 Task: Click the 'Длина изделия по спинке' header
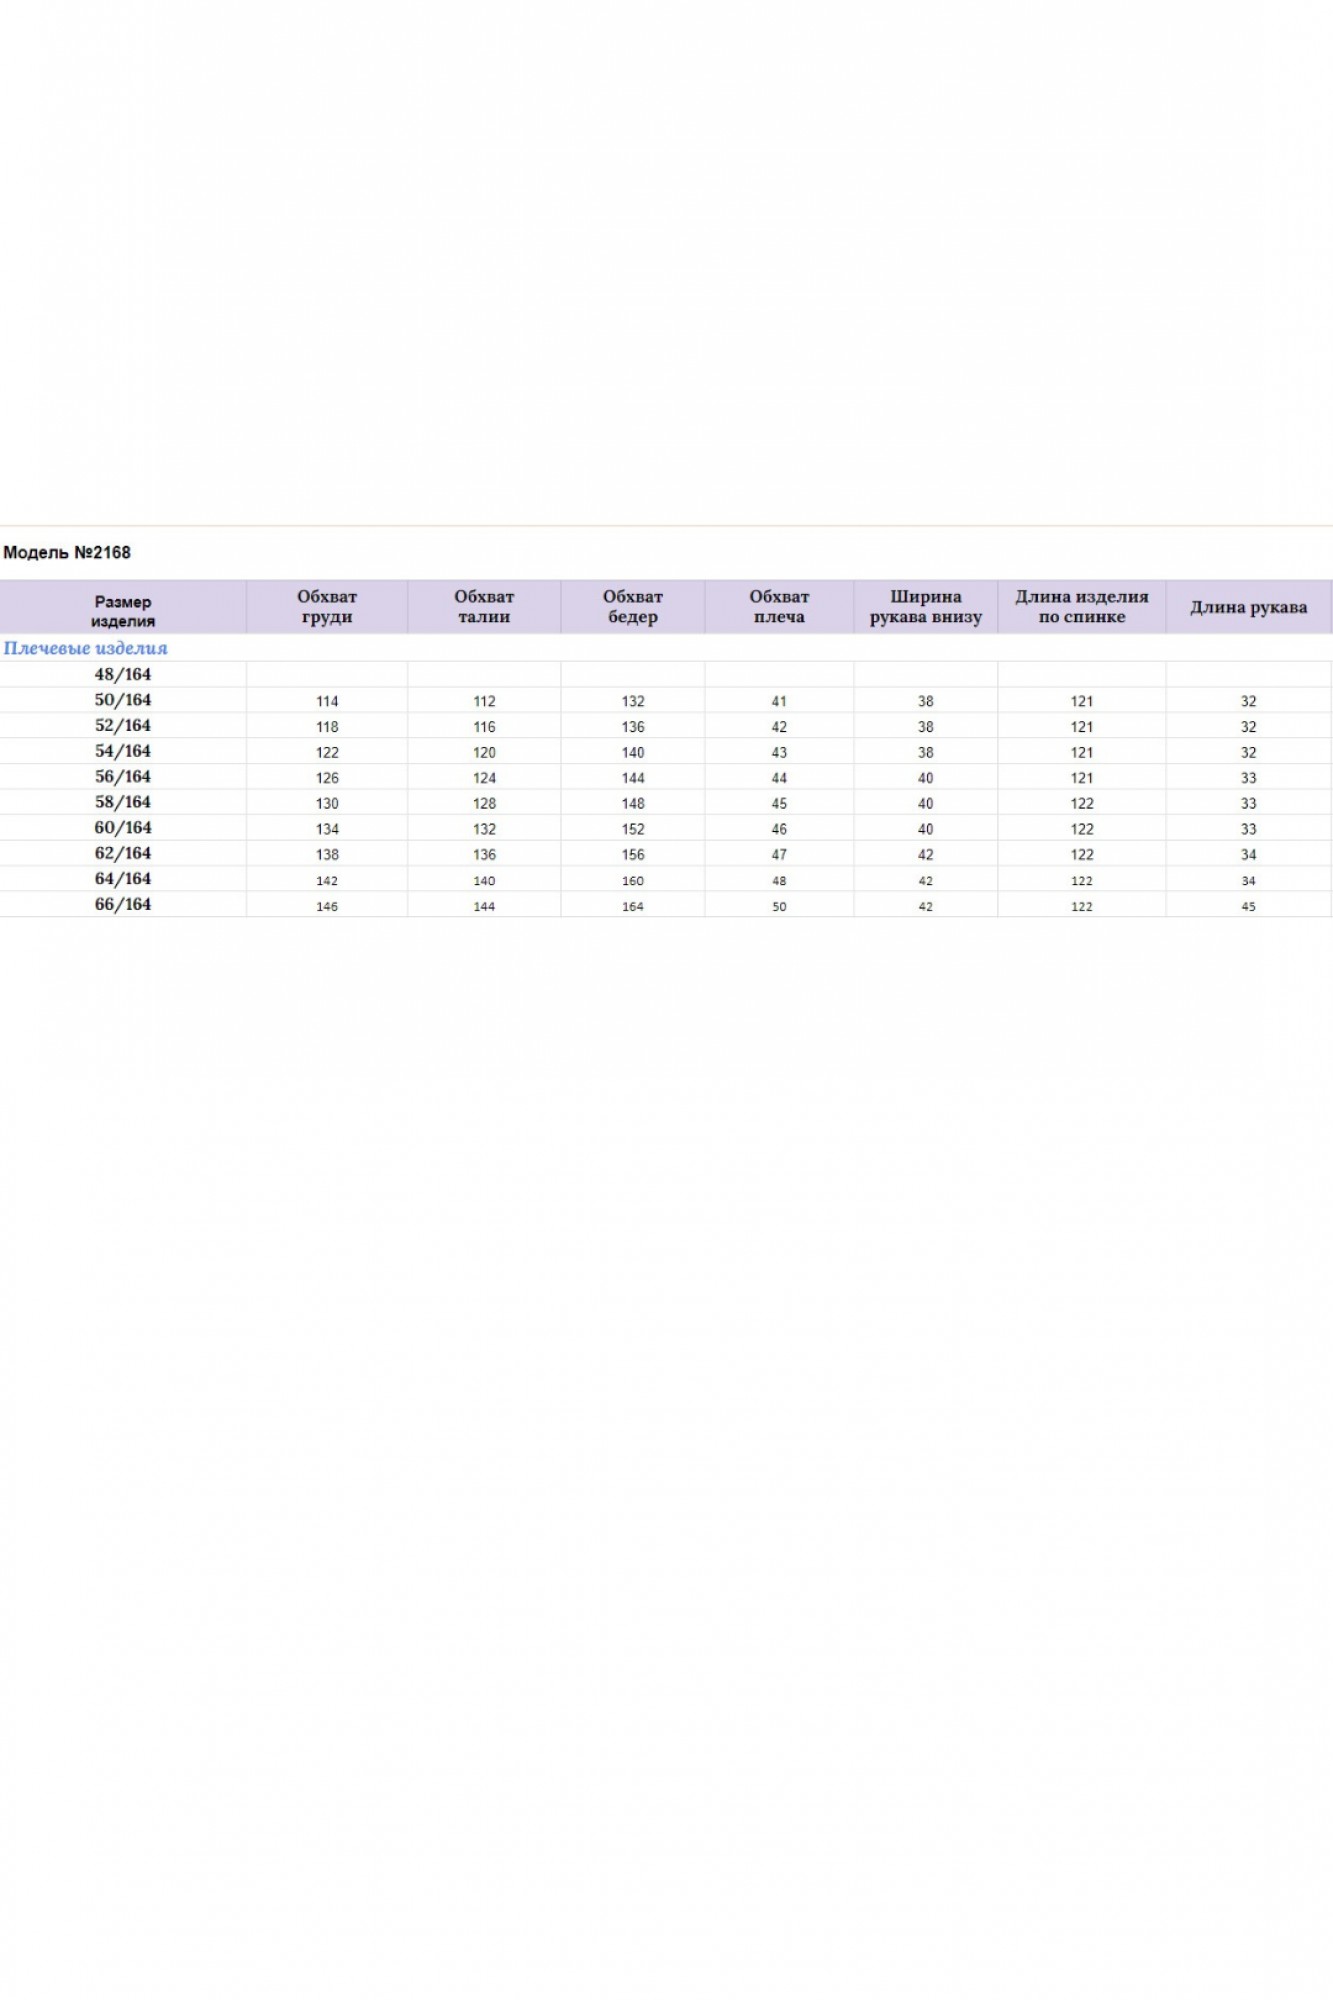click(1081, 607)
